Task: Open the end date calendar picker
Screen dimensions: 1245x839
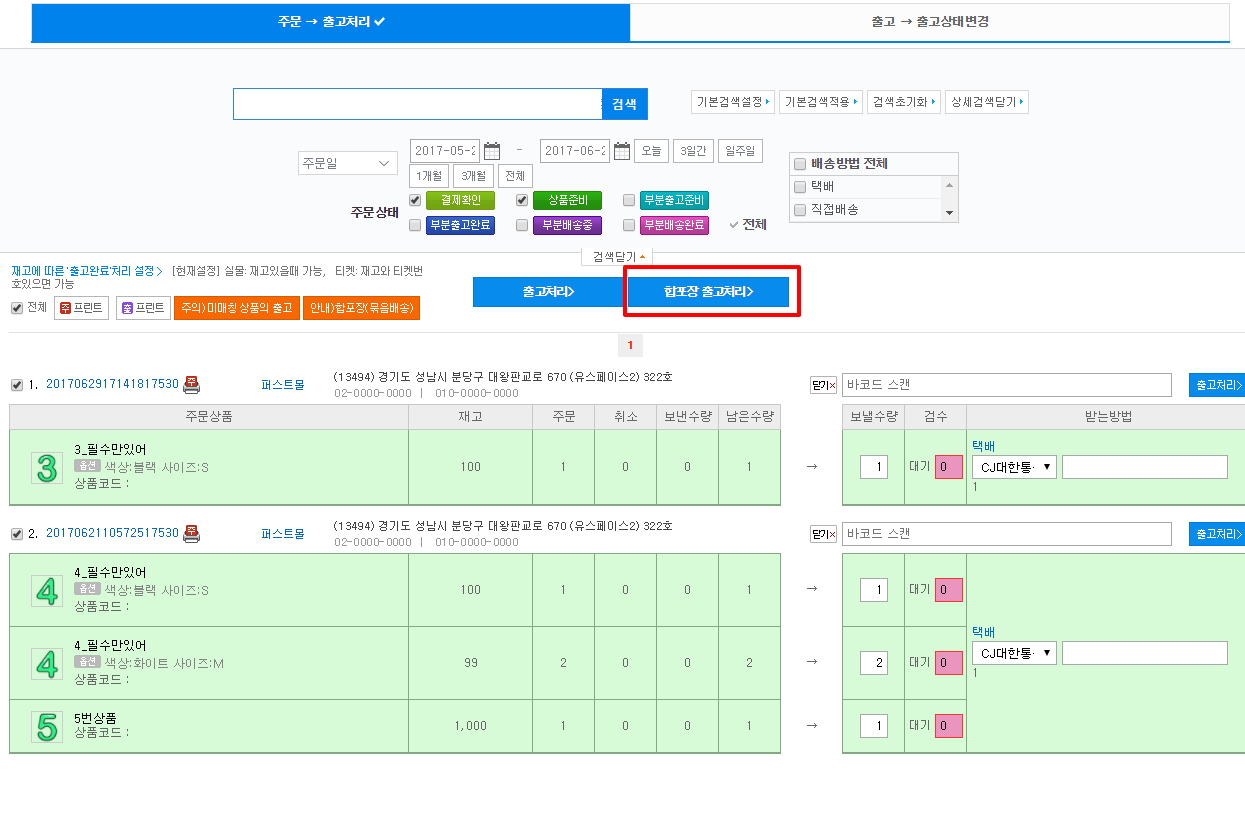Action: pyautogui.click(x=621, y=151)
